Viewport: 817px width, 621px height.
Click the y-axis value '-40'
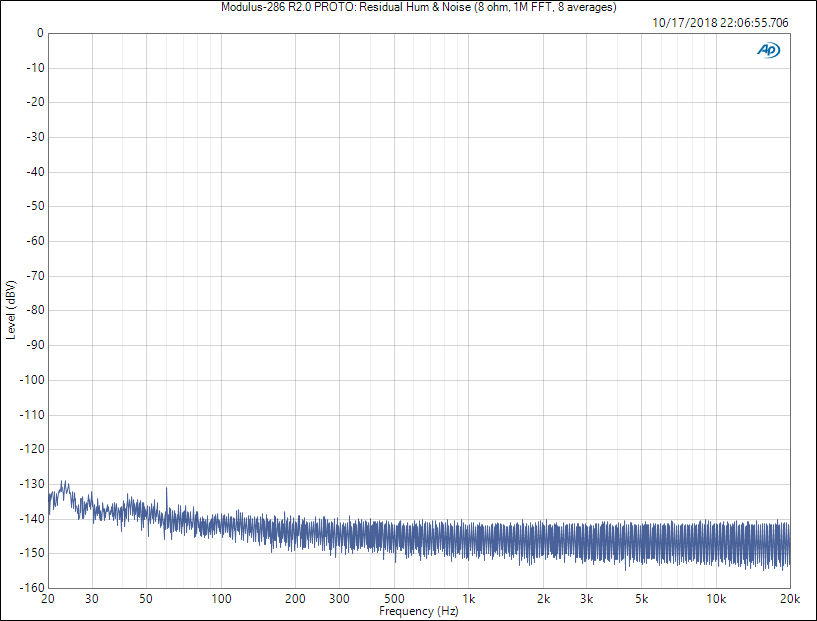[36, 171]
